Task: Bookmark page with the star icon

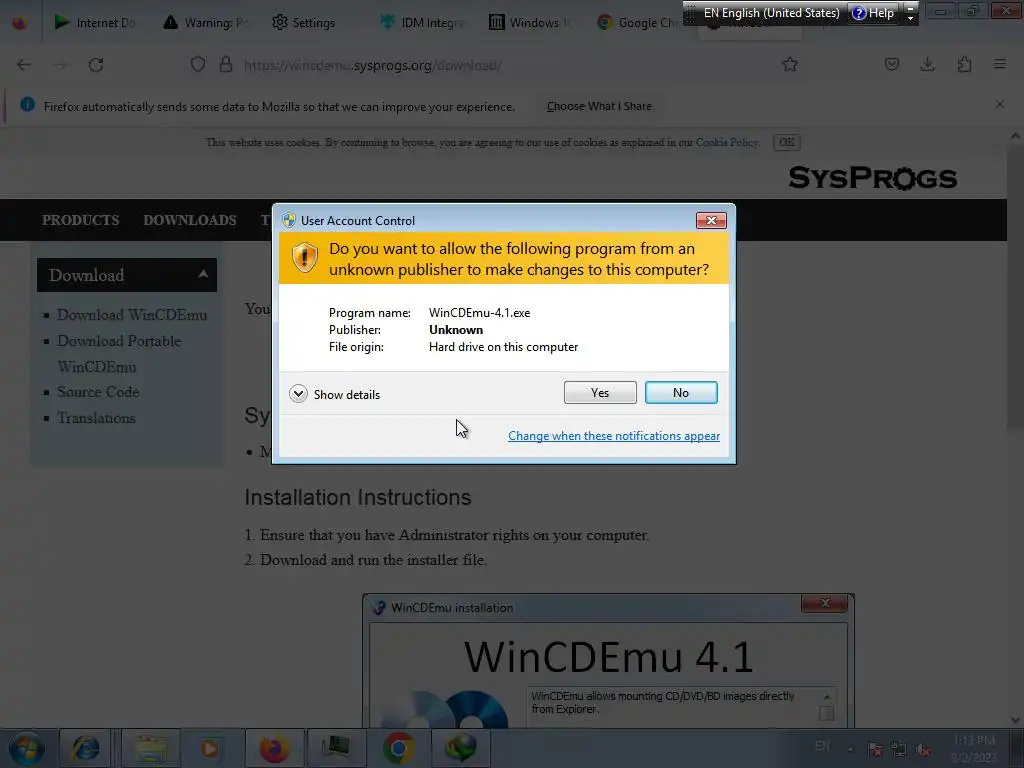Action: [790, 65]
